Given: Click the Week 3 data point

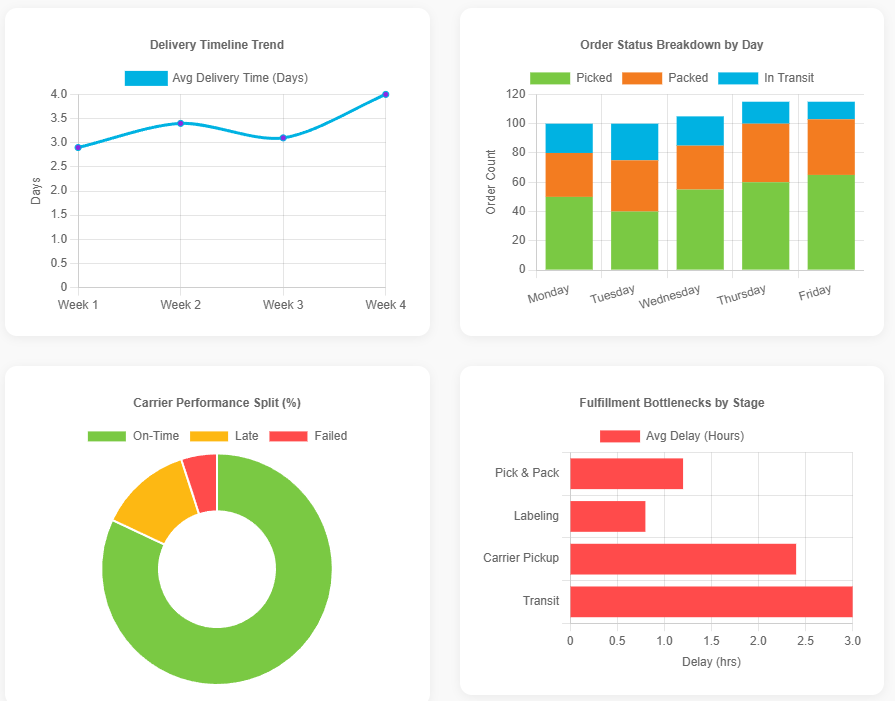Looking at the screenshot, I should click(x=283, y=138).
